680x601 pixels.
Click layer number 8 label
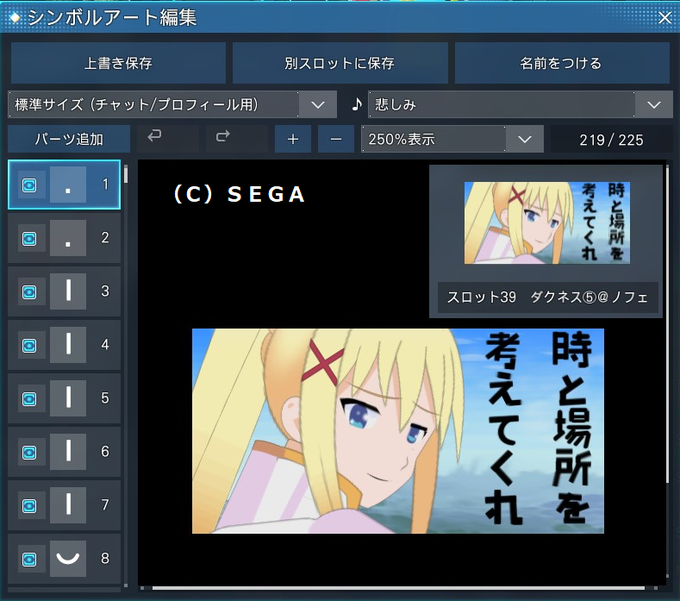pyautogui.click(x=105, y=558)
